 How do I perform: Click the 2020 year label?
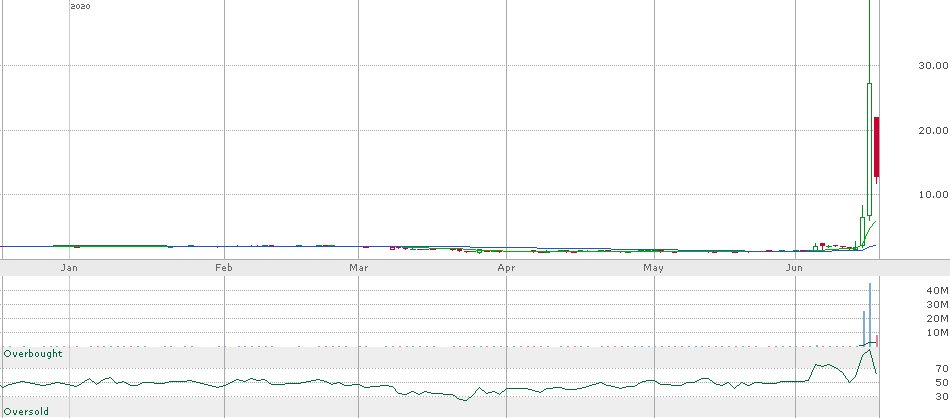[x=81, y=7]
